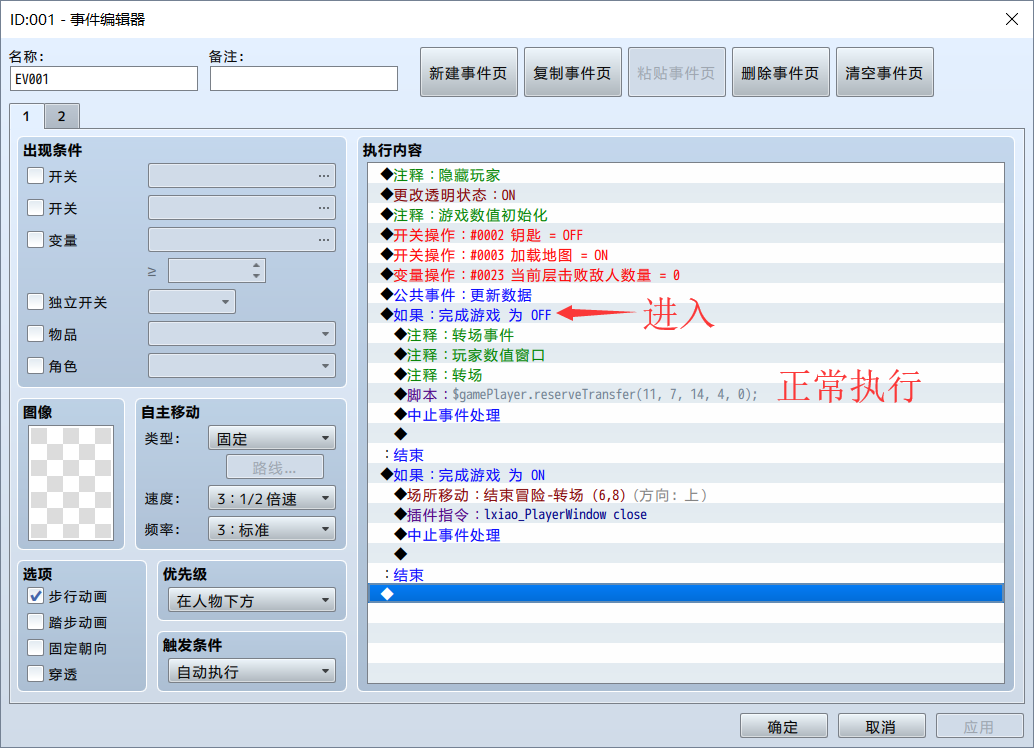Open the 频率 dropdown showing 标准
Image resolution: width=1034 pixels, height=748 pixels.
[x=272, y=529]
